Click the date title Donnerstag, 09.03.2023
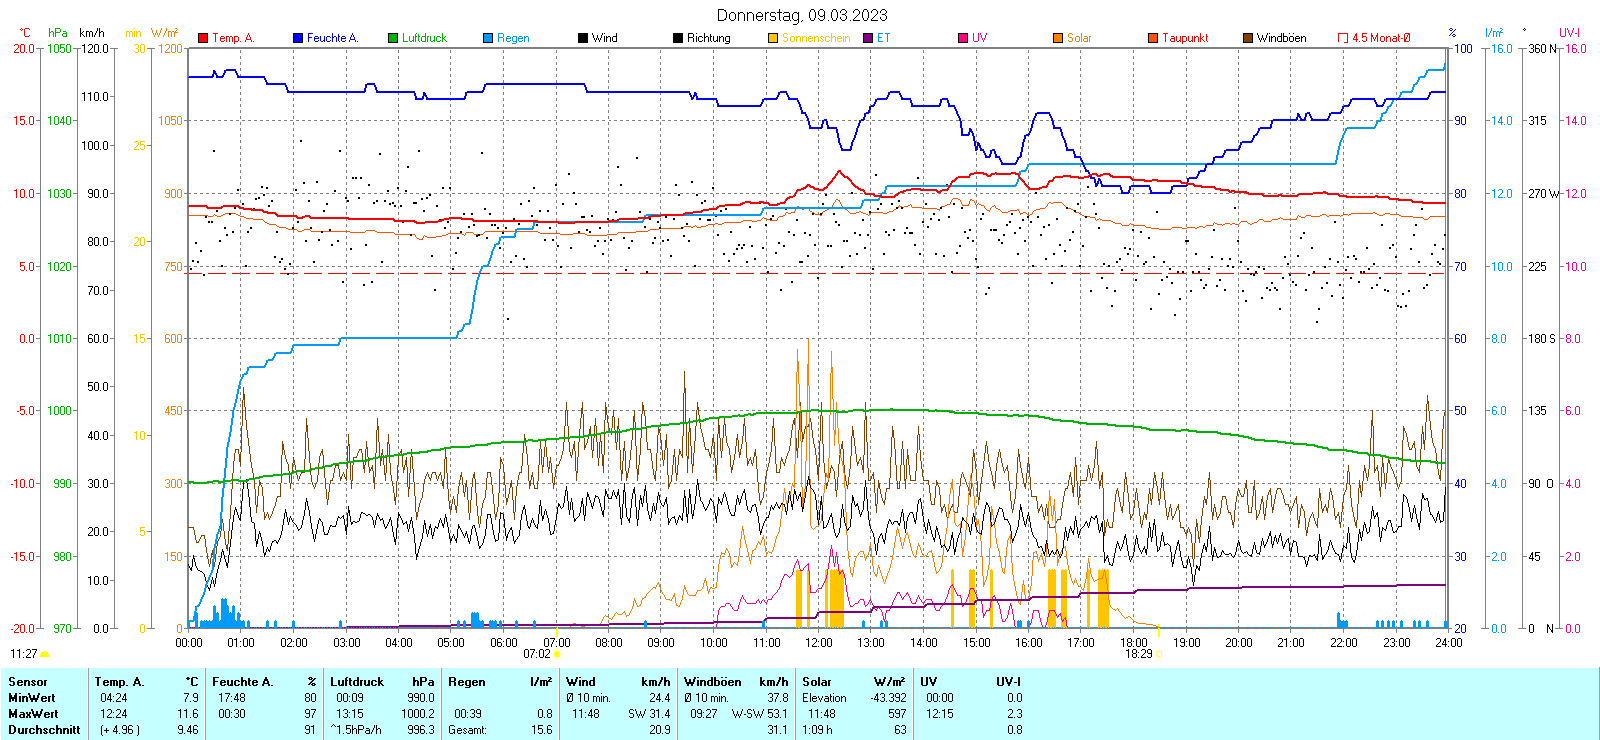 [x=801, y=15]
